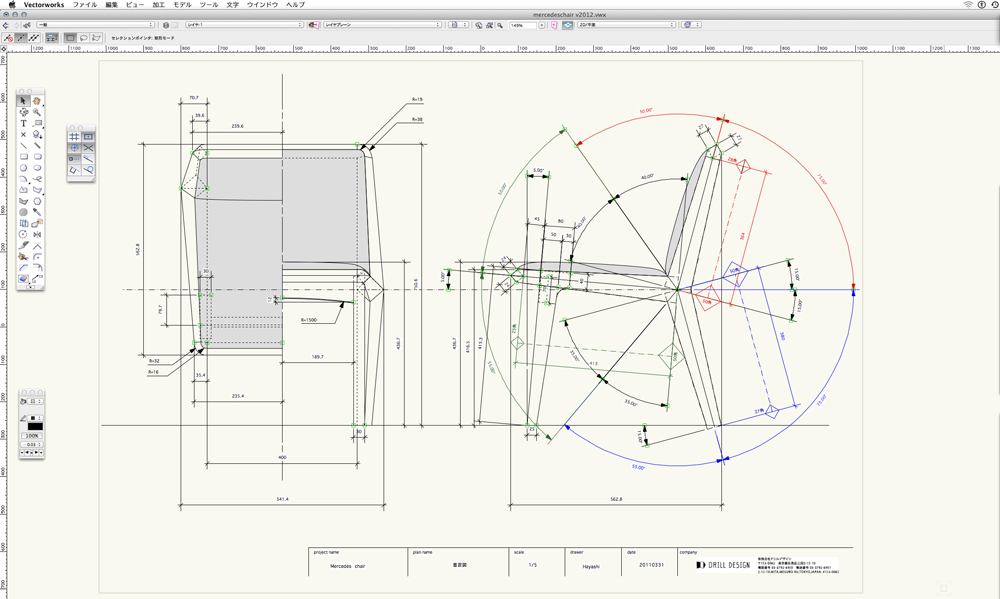1000x599 pixels.
Task: Click the 100% opacity button in attributes palette
Action: [x=32, y=436]
